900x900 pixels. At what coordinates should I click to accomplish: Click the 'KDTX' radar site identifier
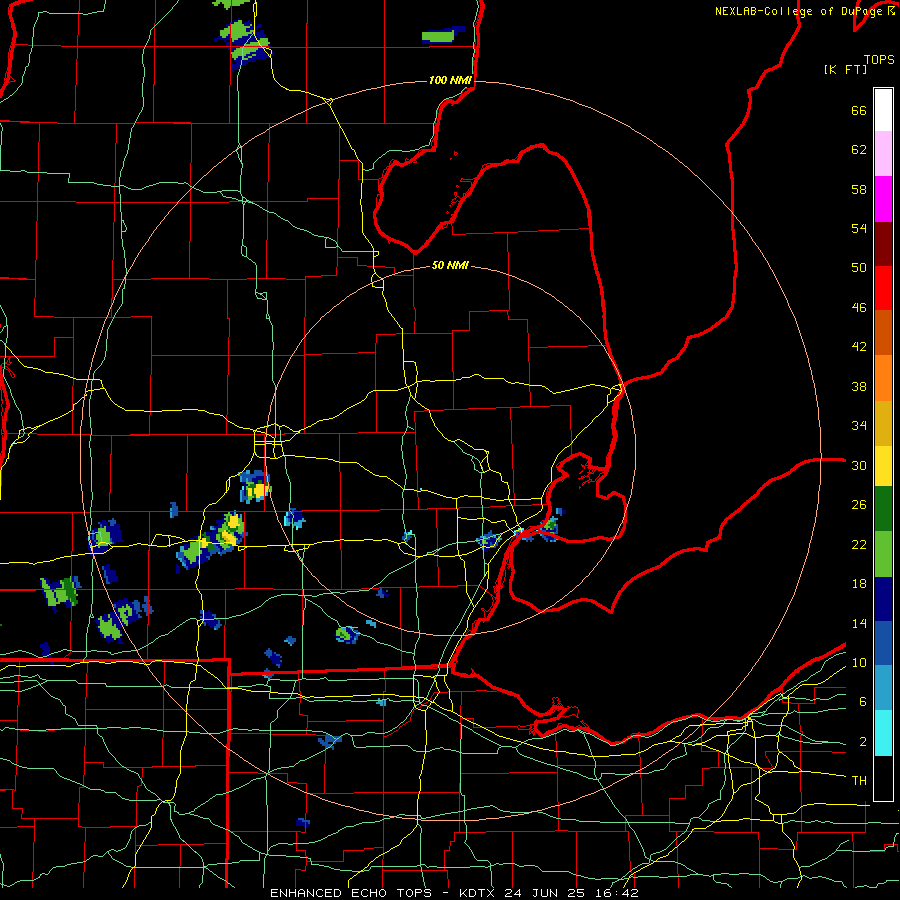point(478,893)
